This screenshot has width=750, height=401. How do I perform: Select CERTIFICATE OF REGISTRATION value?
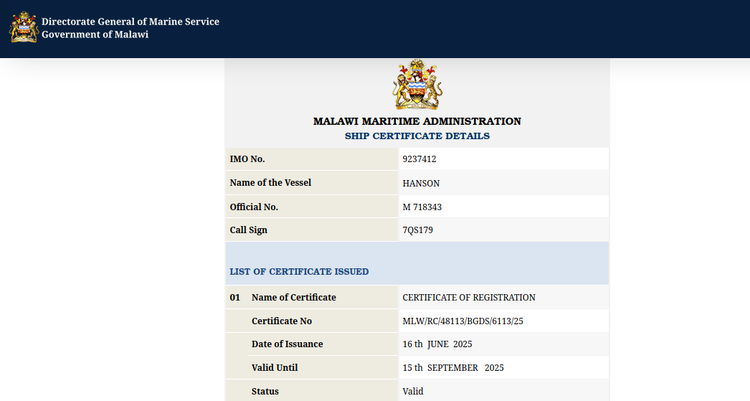tap(469, 297)
